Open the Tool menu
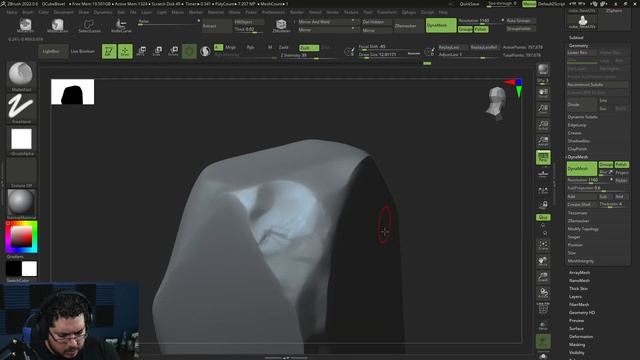 point(368,12)
